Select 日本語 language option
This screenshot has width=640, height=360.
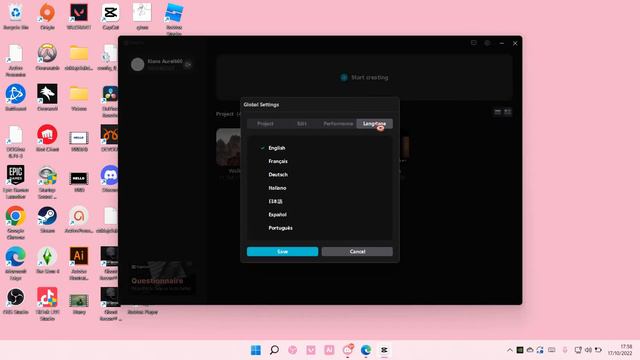276,201
